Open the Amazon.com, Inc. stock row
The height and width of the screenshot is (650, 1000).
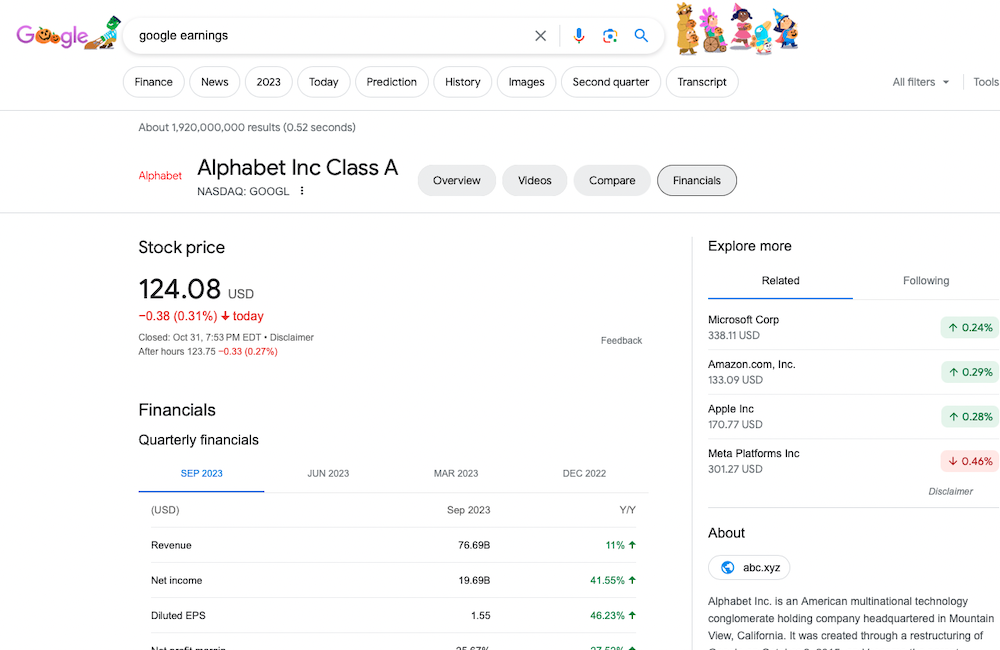pyautogui.click(x=853, y=372)
